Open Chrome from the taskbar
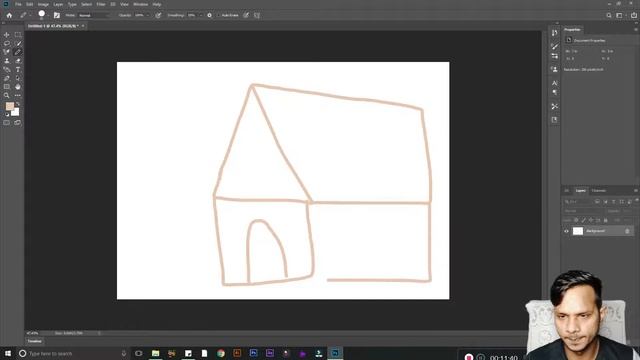 (221, 353)
